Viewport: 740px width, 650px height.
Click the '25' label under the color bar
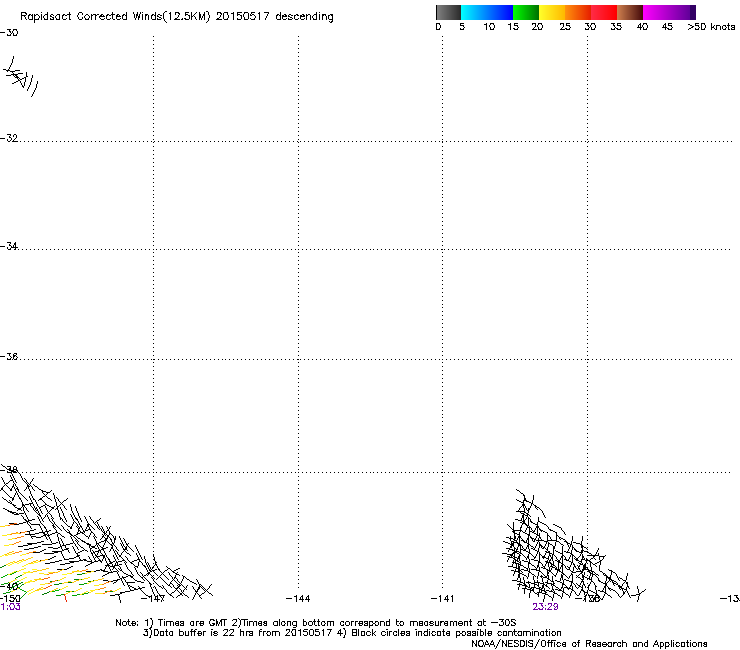[x=565, y=27]
